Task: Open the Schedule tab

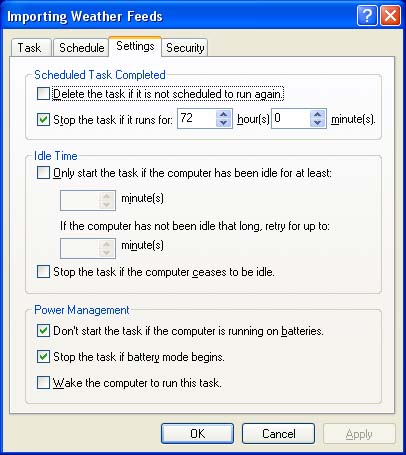Action: (81, 48)
